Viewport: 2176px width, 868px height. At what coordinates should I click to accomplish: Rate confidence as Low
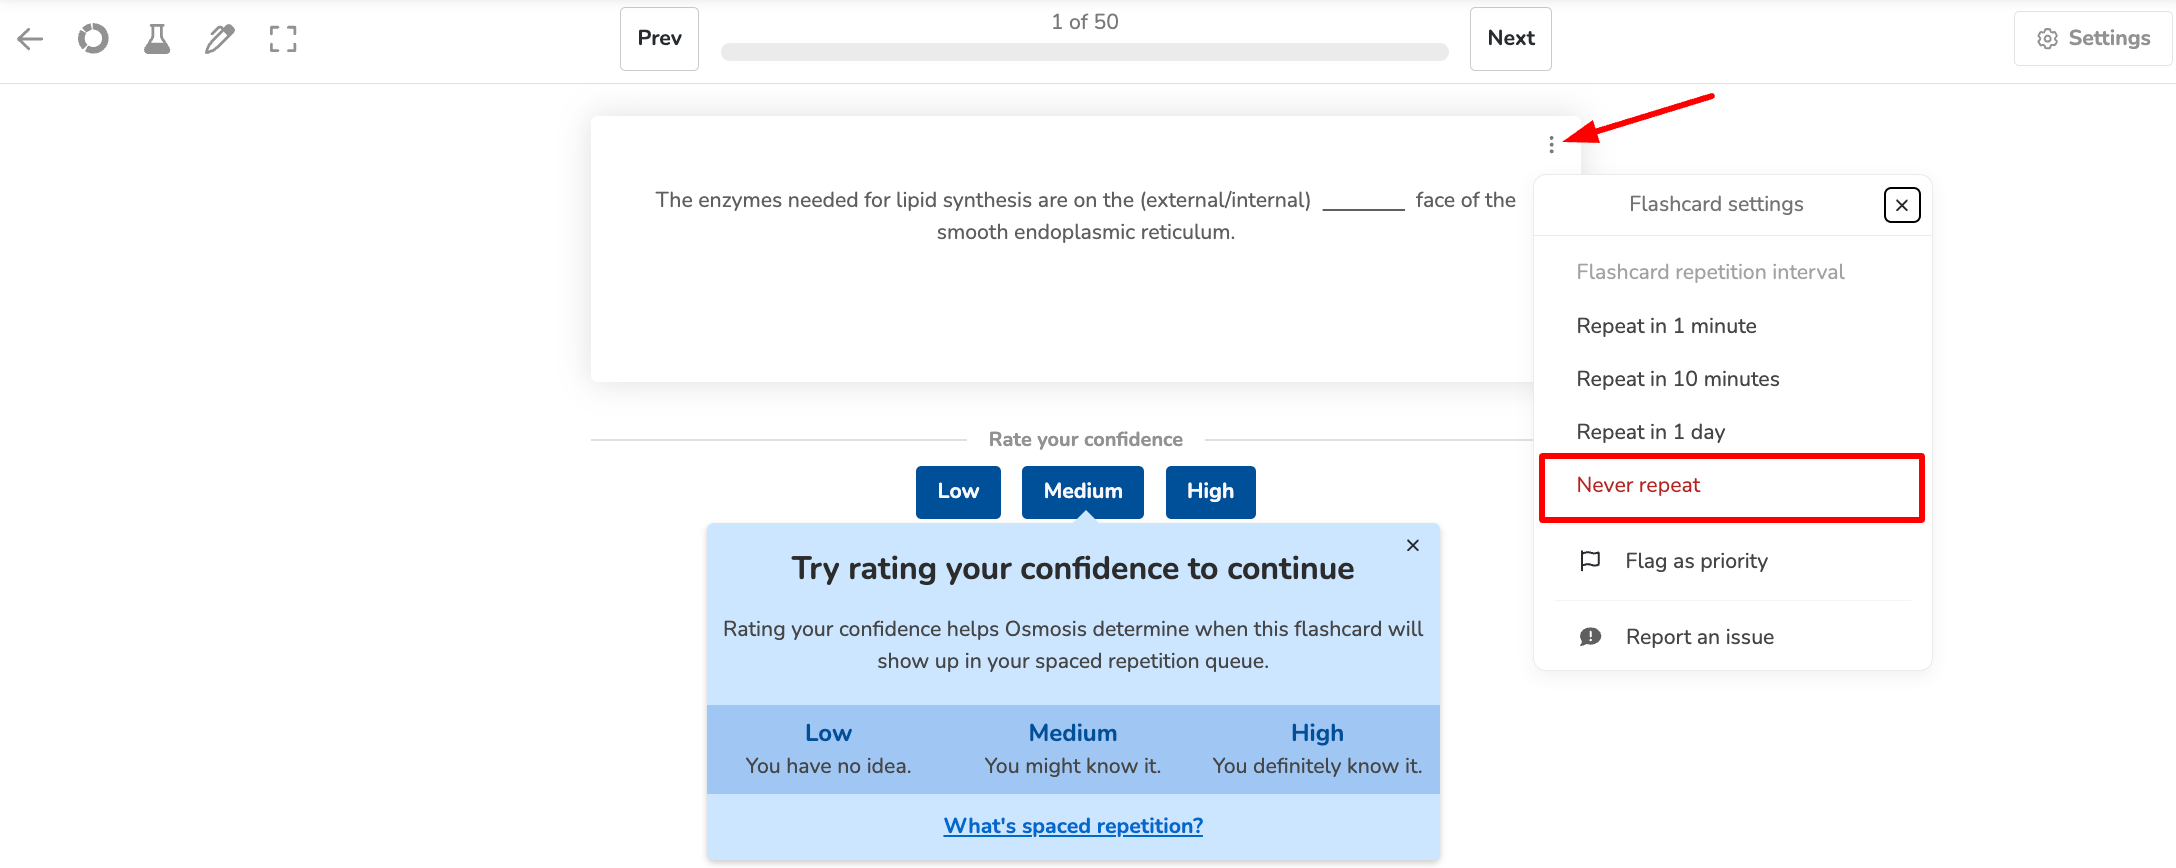tap(957, 492)
